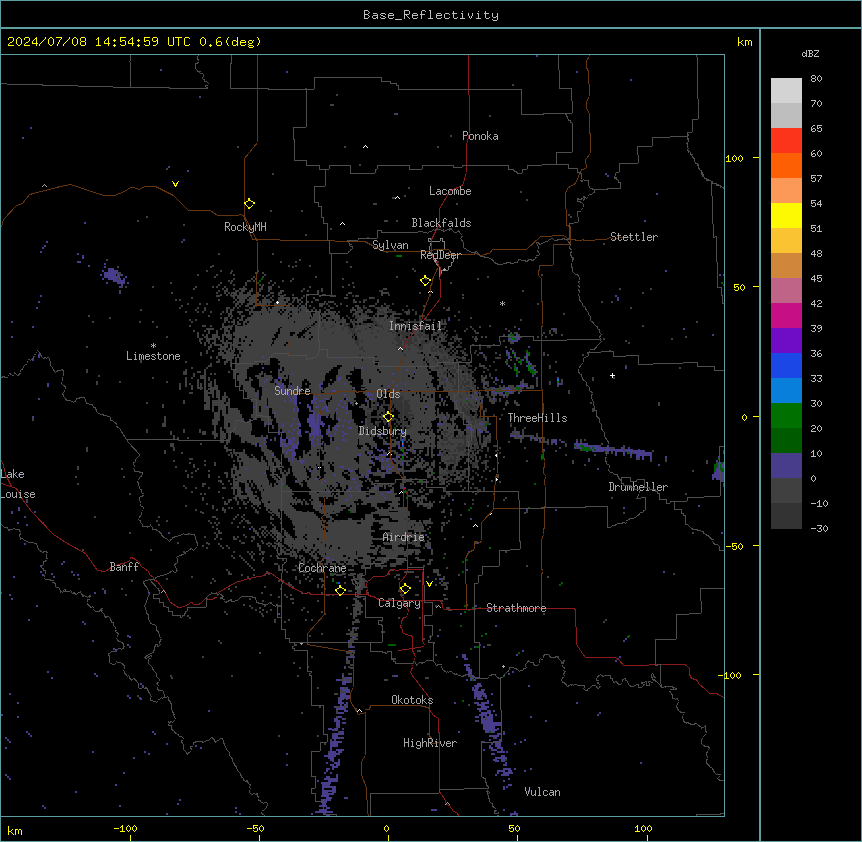Click the Lacombe city label

click(x=450, y=191)
